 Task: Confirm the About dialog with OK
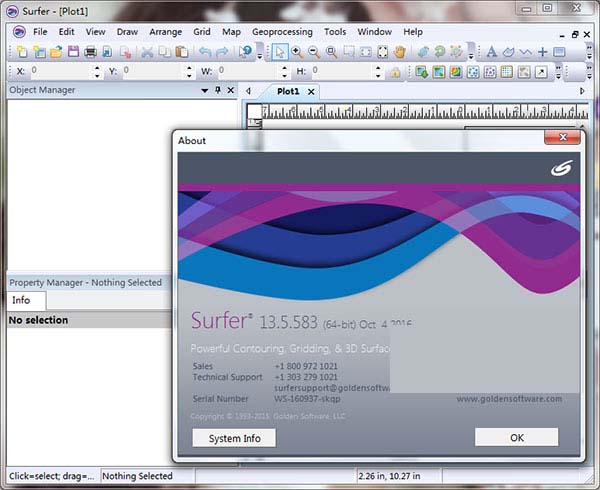[x=516, y=437]
